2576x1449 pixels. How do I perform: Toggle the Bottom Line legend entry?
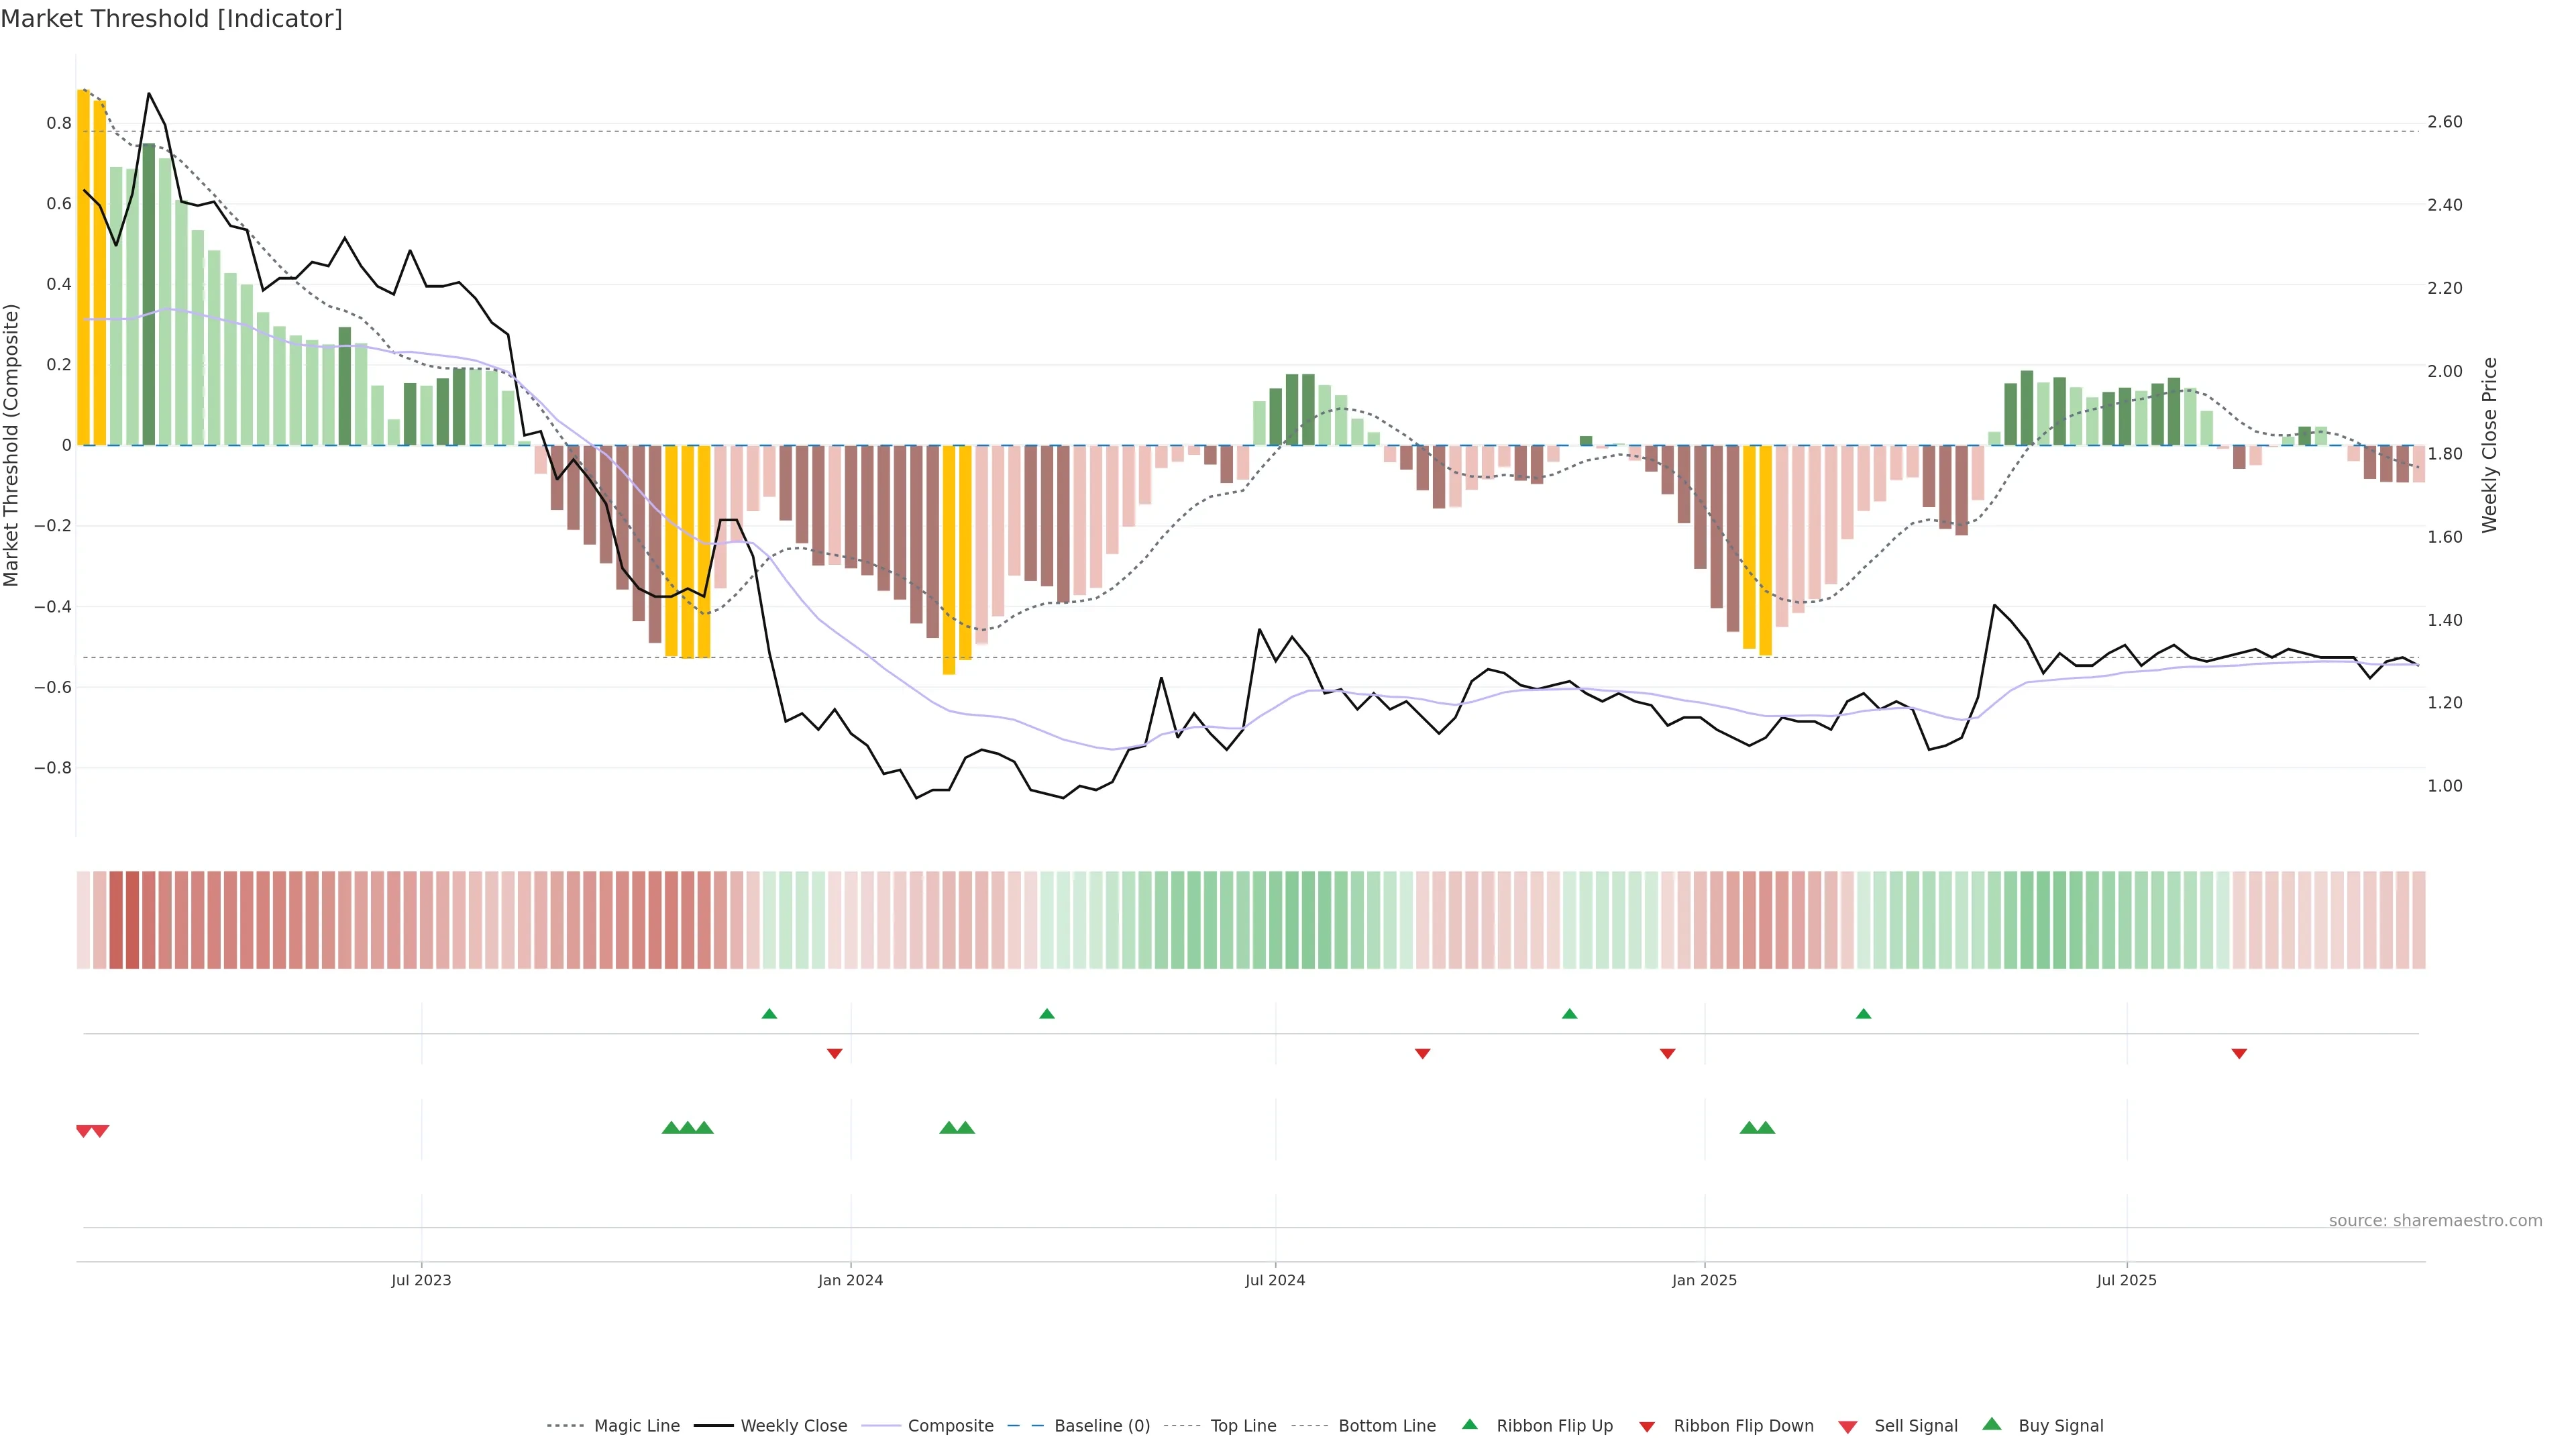1386,1426
